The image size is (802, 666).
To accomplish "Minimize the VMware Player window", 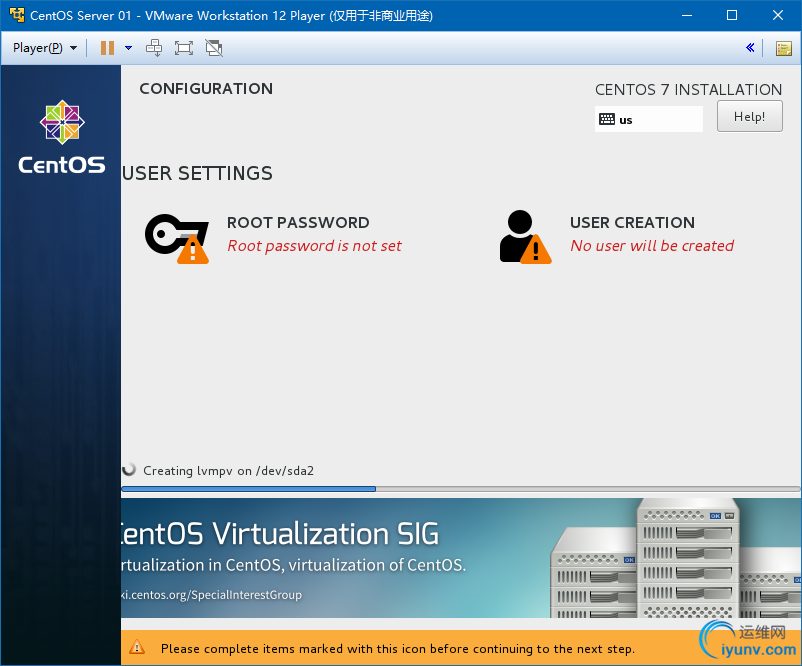I will [687, 15].
